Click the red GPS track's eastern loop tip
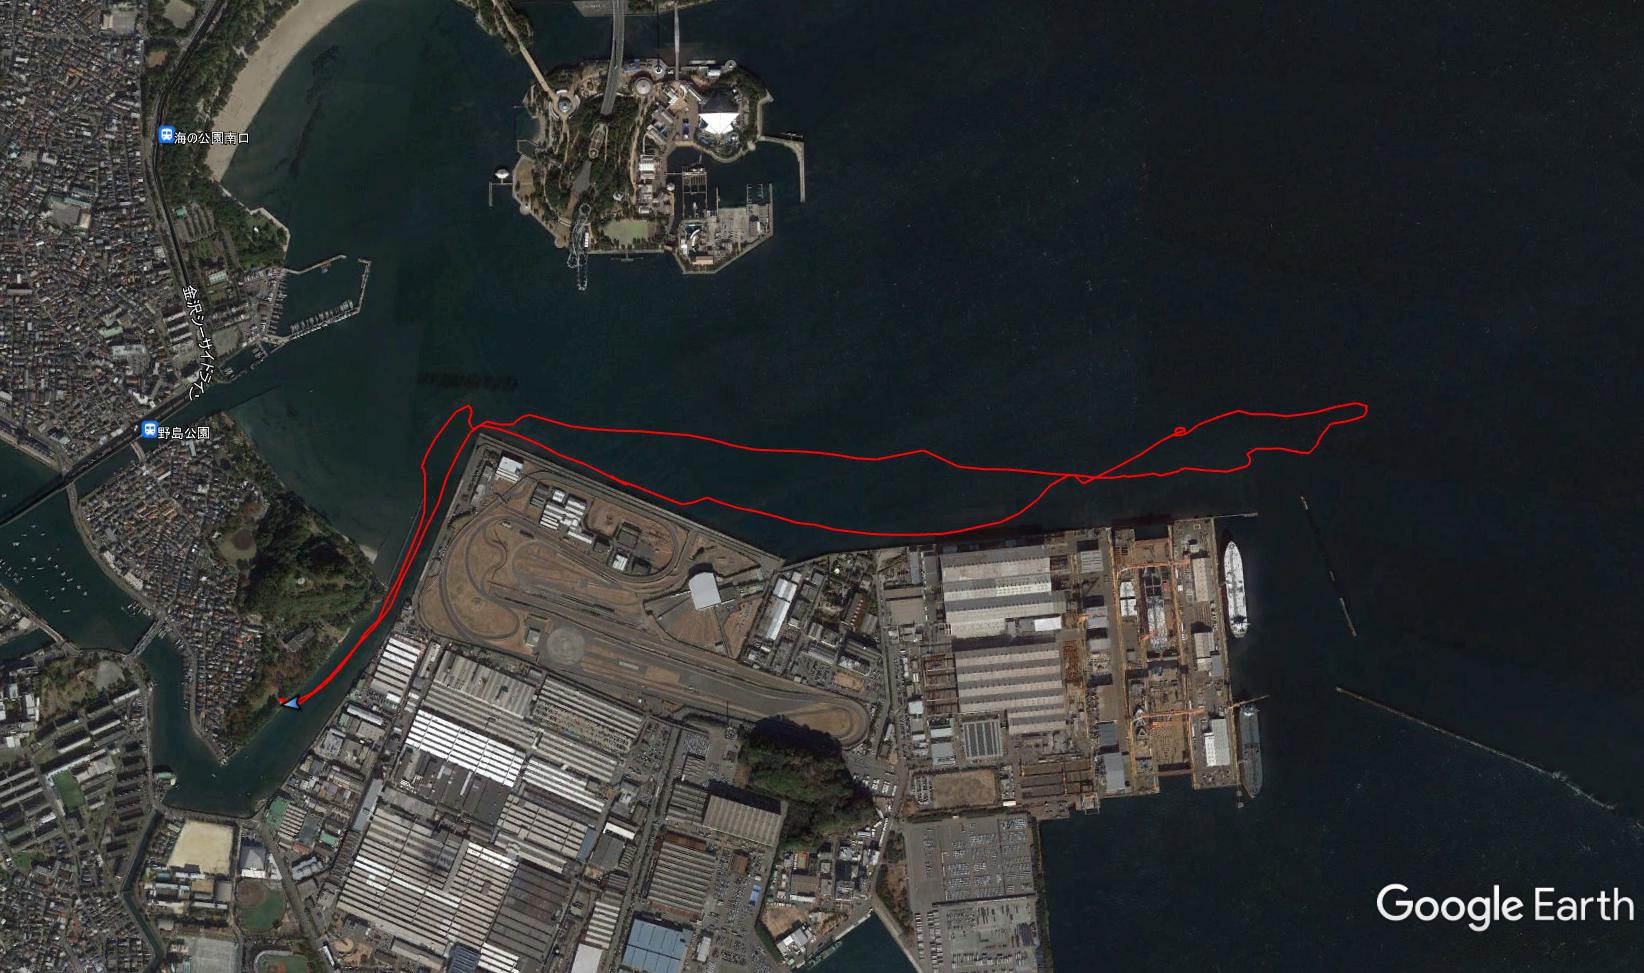The height and width of the screenshot is (973, 1644). pos(1360,408)
